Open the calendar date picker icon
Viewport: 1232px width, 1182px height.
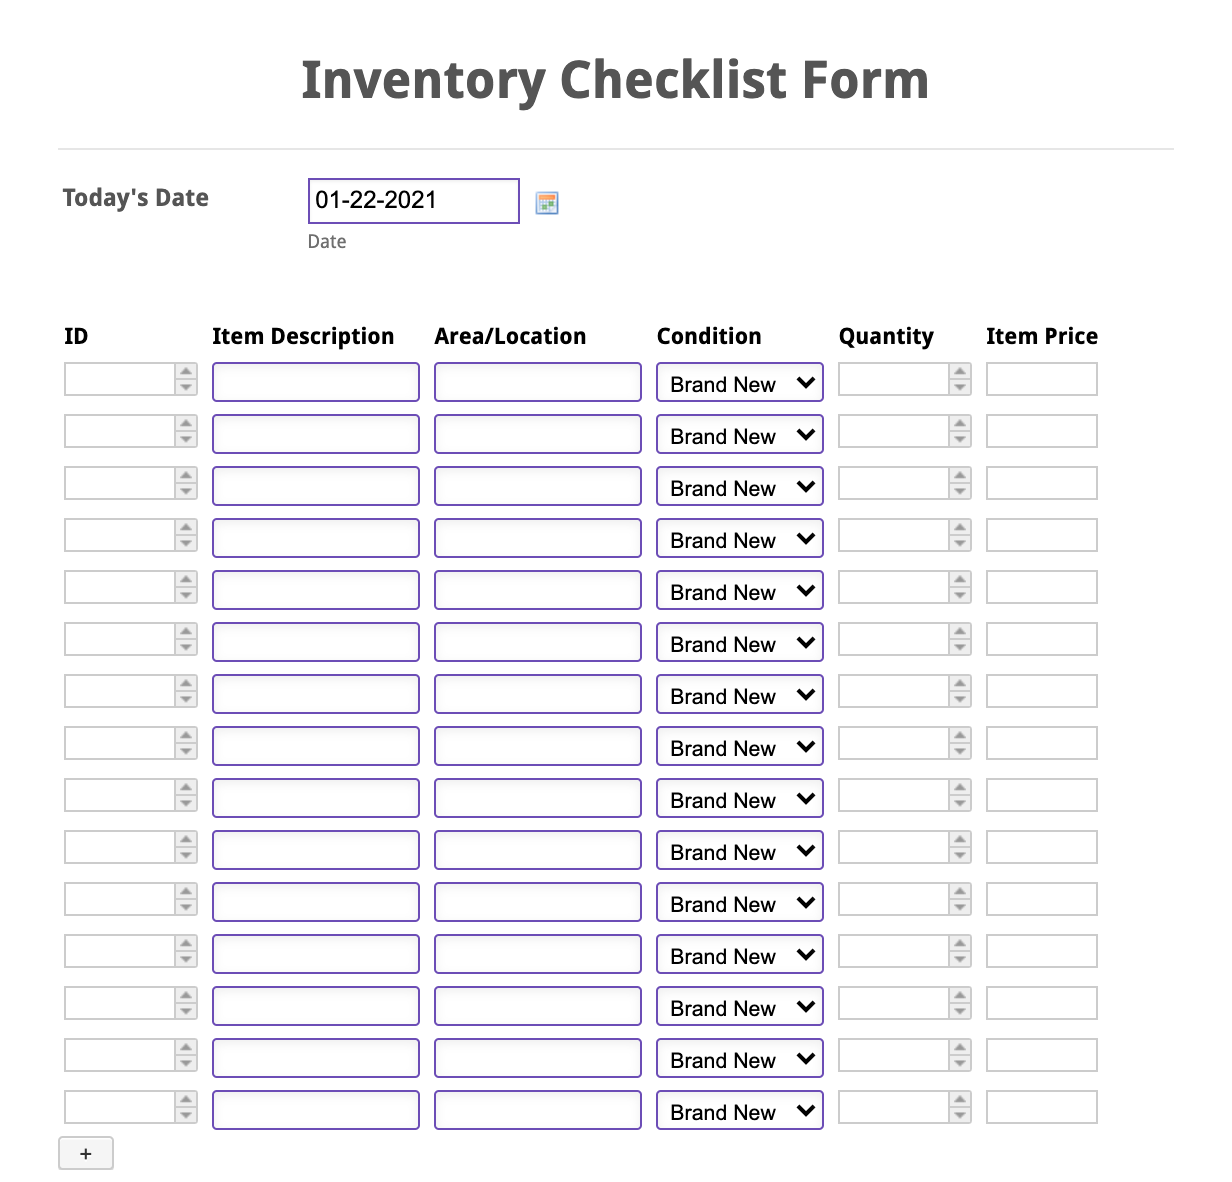click(x=547, y=202)
